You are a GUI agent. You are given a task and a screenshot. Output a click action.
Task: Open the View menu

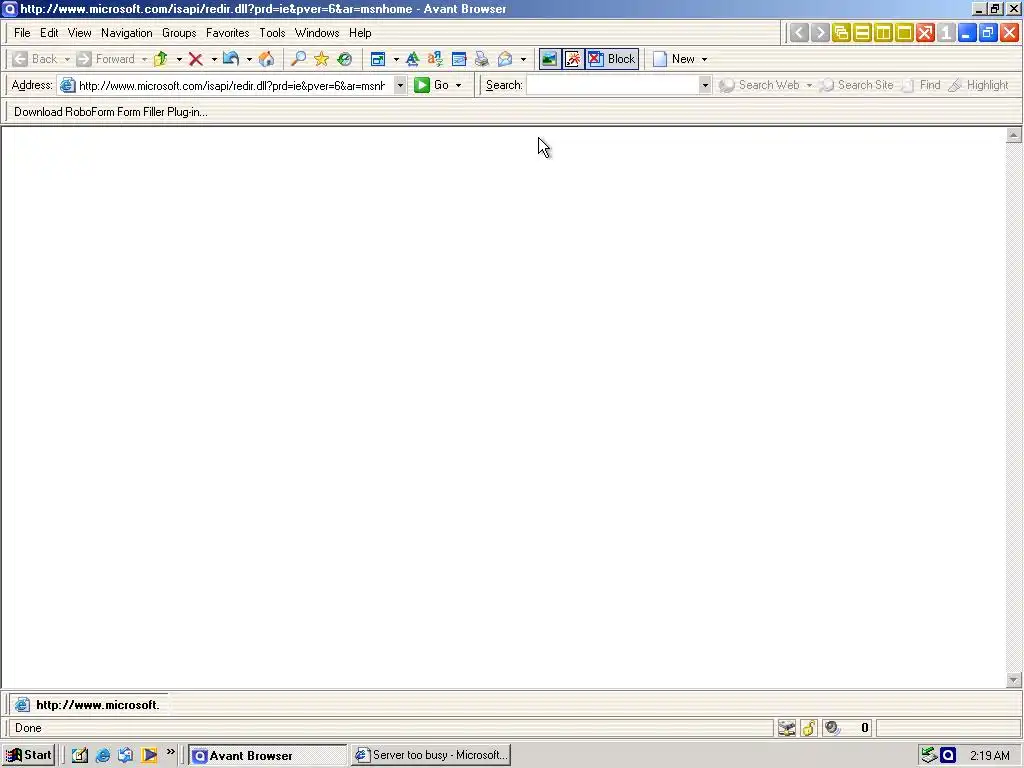[80, 33]
